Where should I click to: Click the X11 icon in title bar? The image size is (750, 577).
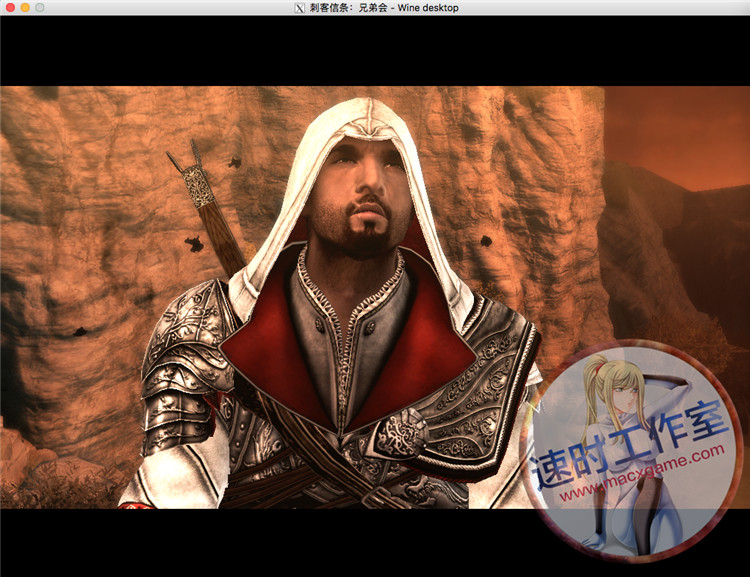pyautogui.click(x=299, y=8)
